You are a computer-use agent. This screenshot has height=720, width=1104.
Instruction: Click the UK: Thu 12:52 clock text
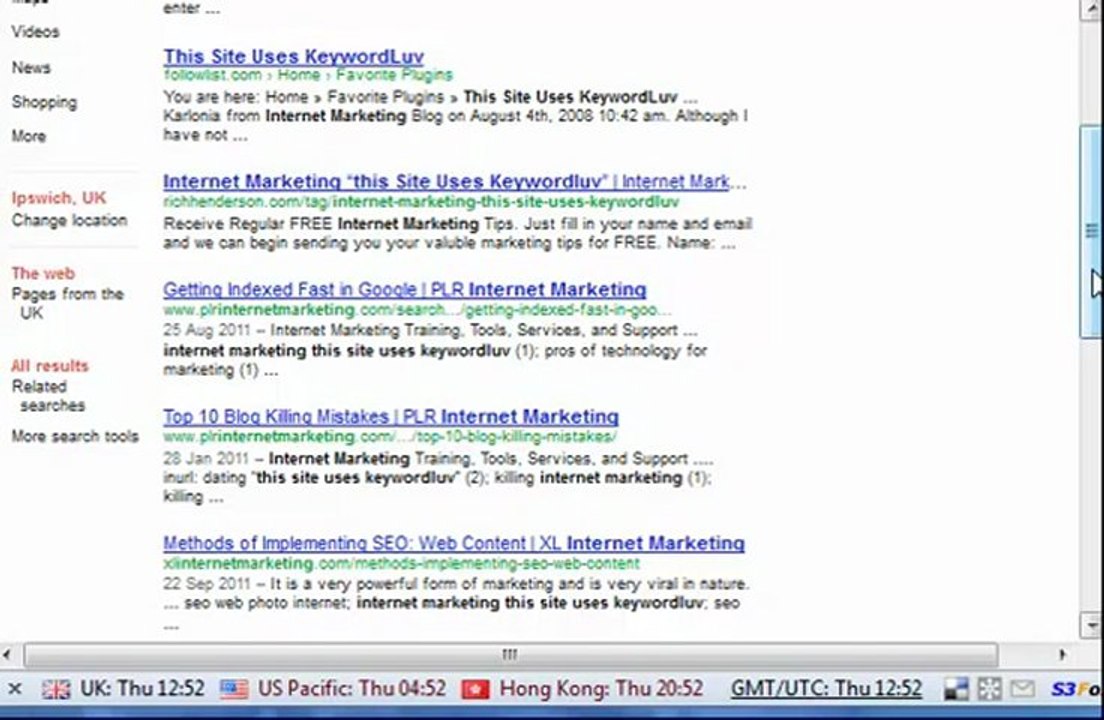142,688
